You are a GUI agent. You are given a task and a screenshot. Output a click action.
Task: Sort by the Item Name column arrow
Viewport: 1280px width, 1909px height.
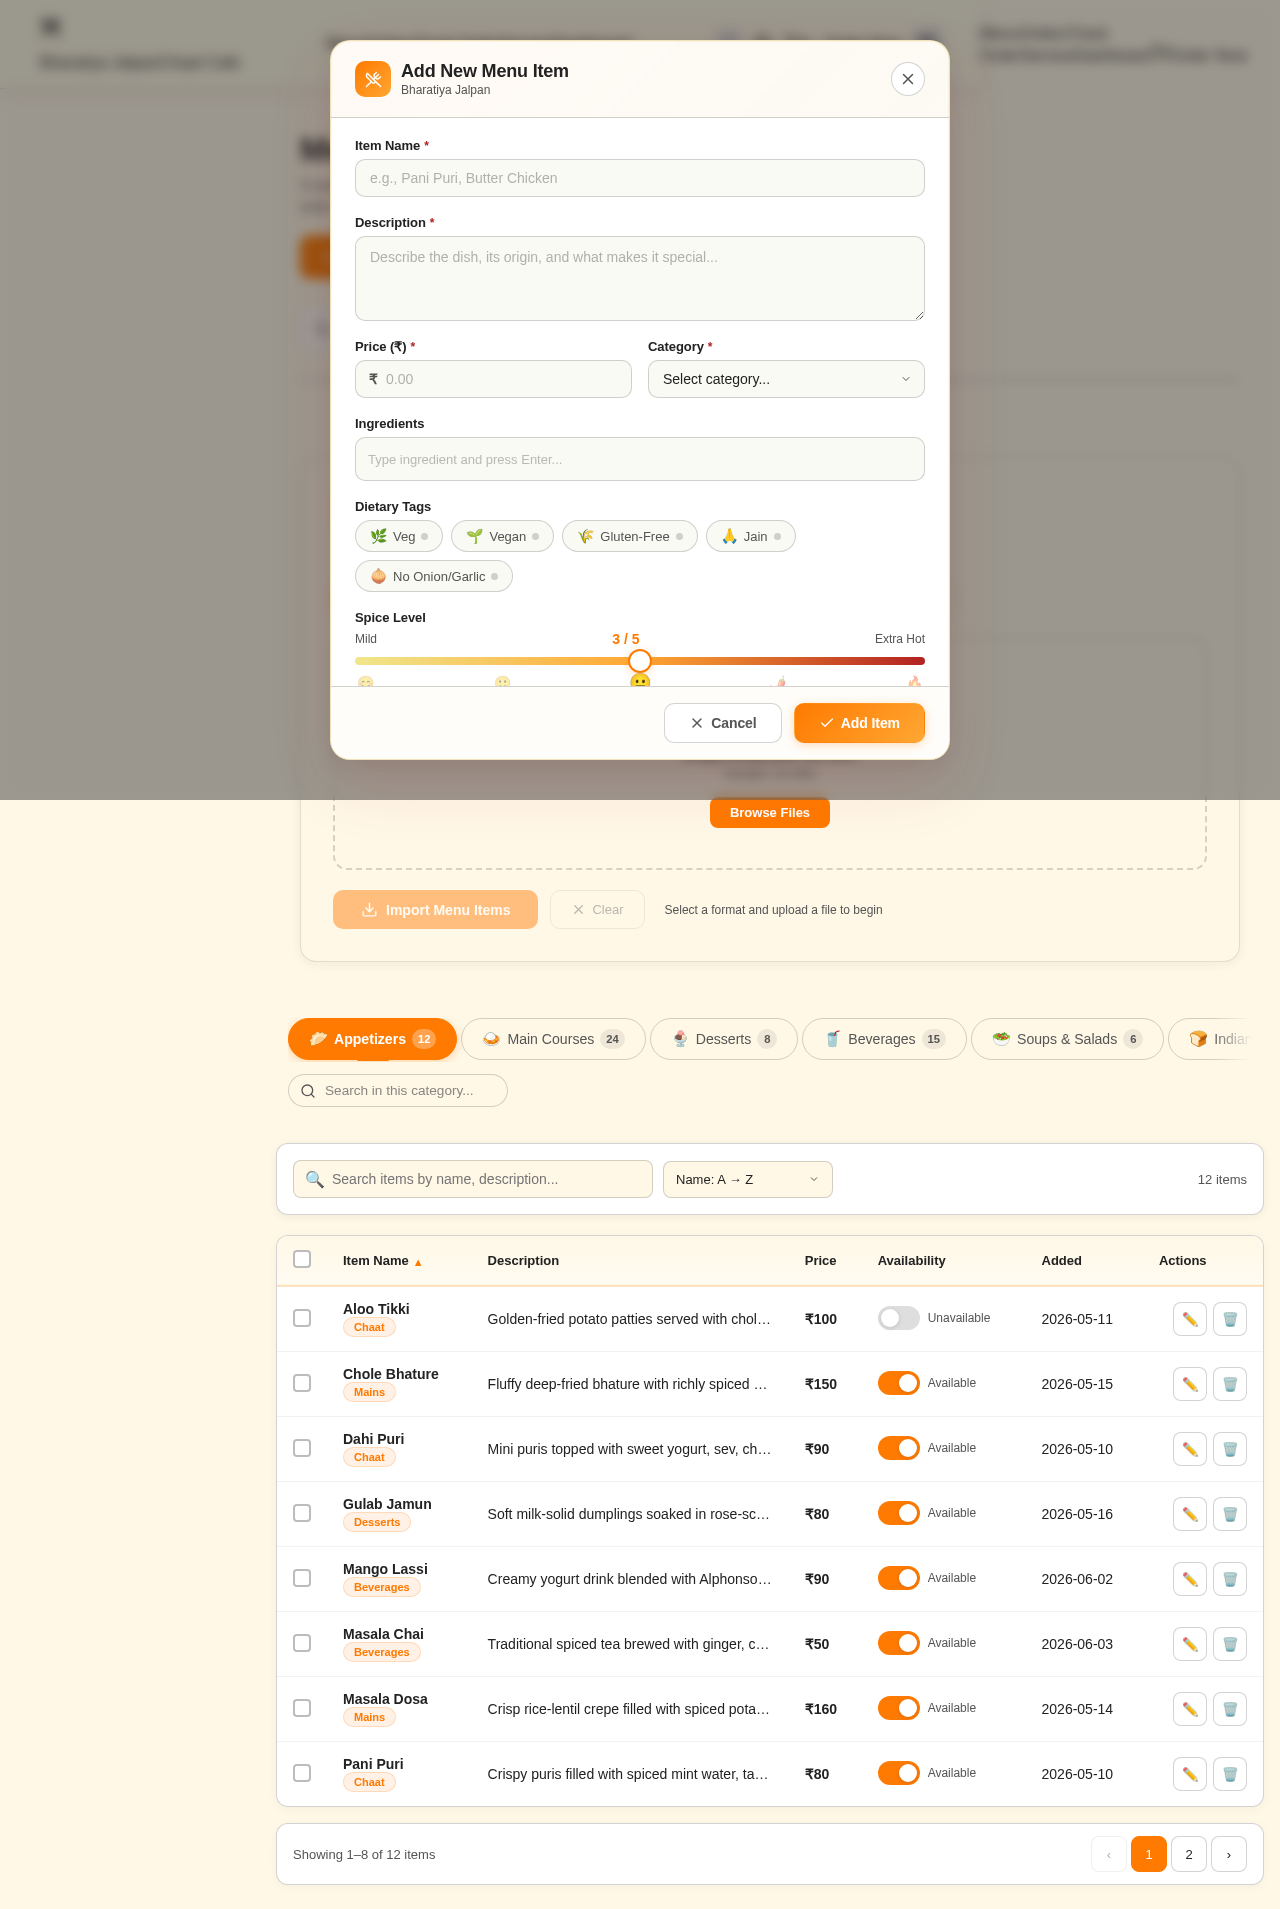(x=418, y=1262)
